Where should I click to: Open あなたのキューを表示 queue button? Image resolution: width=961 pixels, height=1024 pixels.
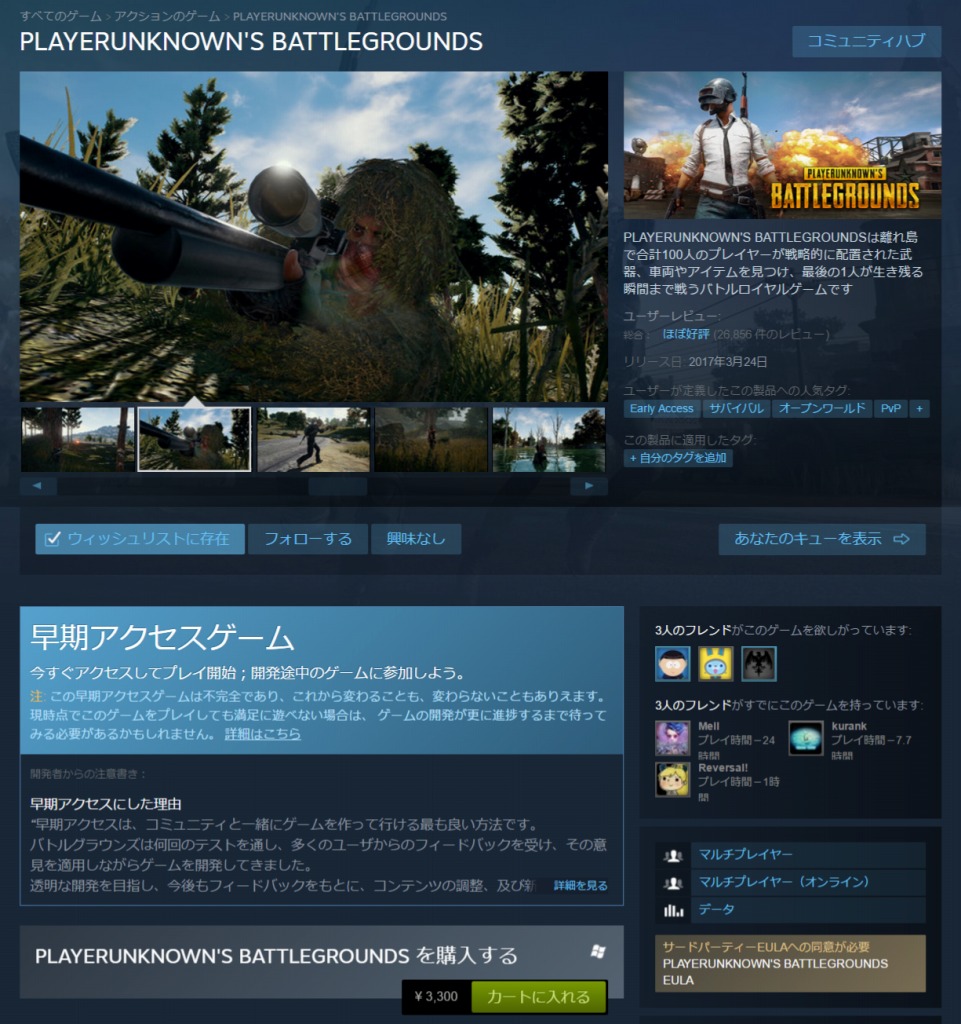[x=822, y=539]
